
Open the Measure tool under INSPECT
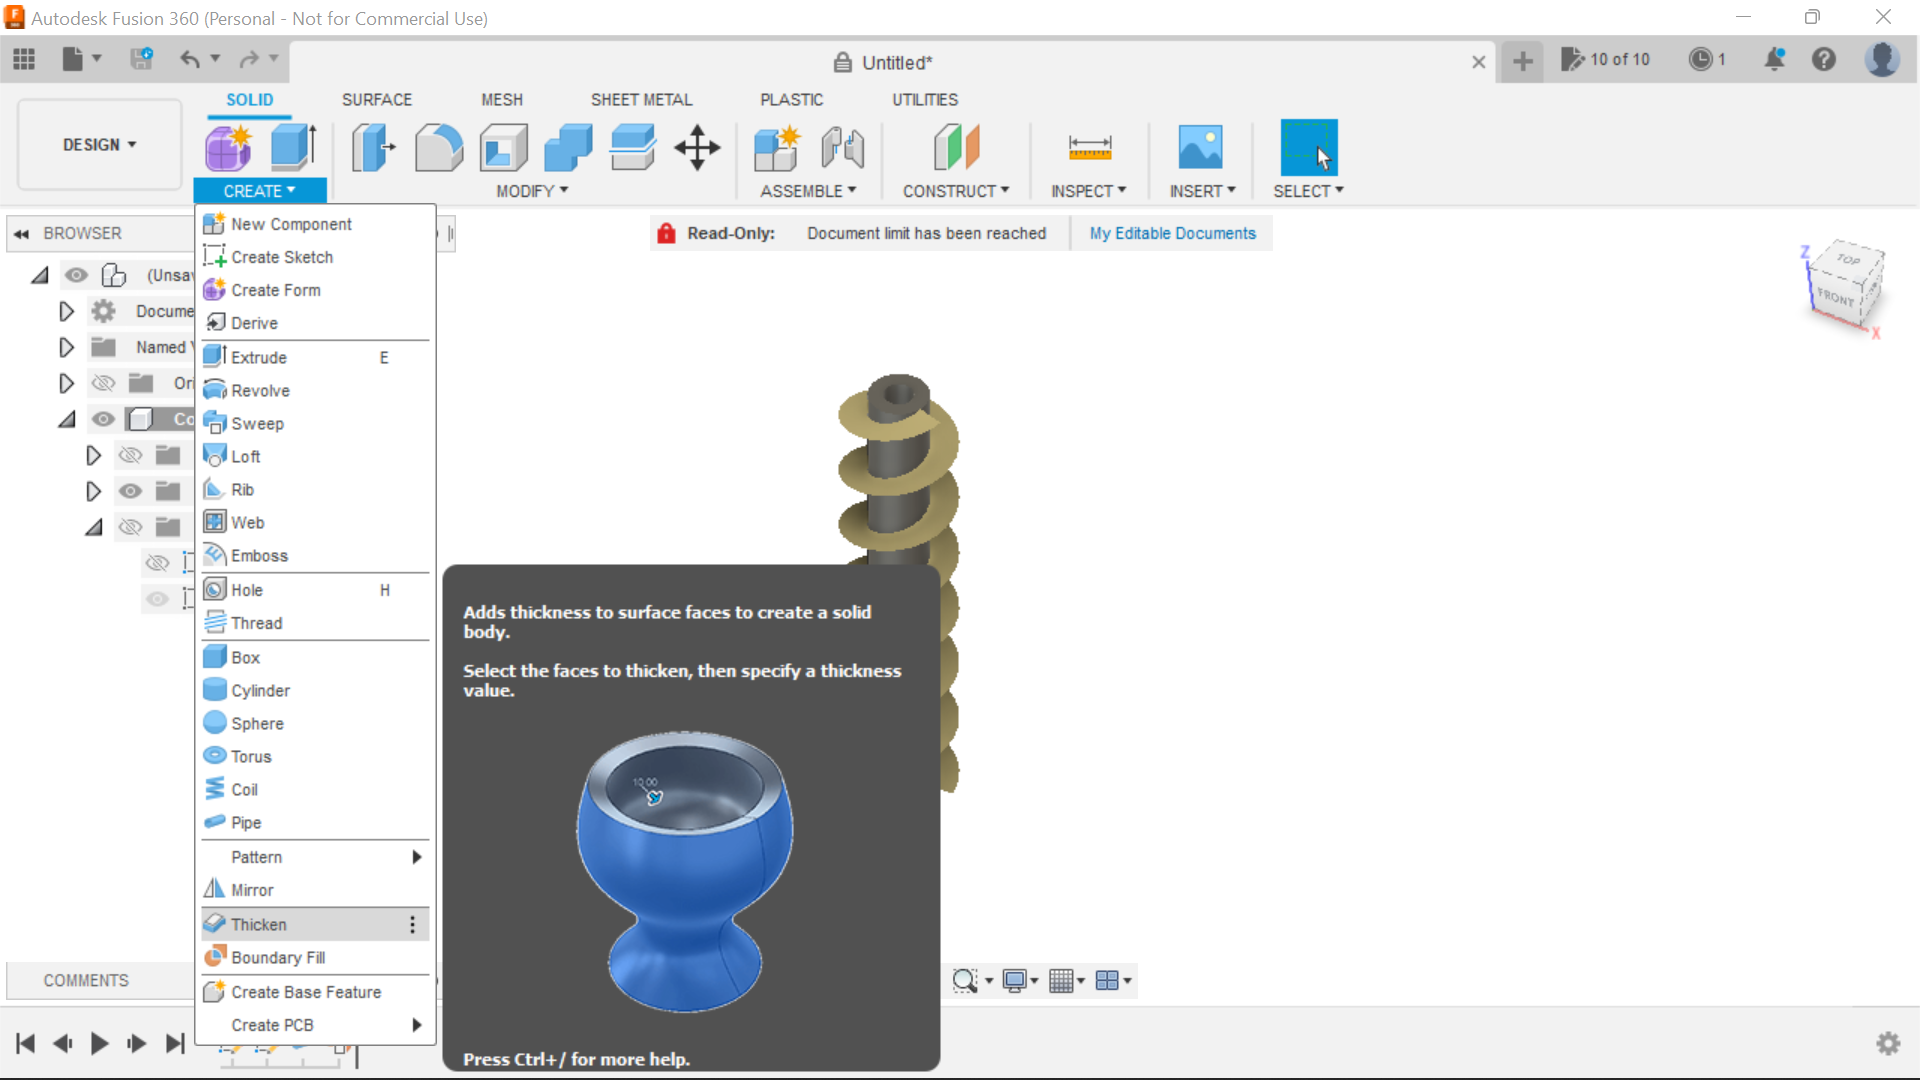click(1089, 147)
